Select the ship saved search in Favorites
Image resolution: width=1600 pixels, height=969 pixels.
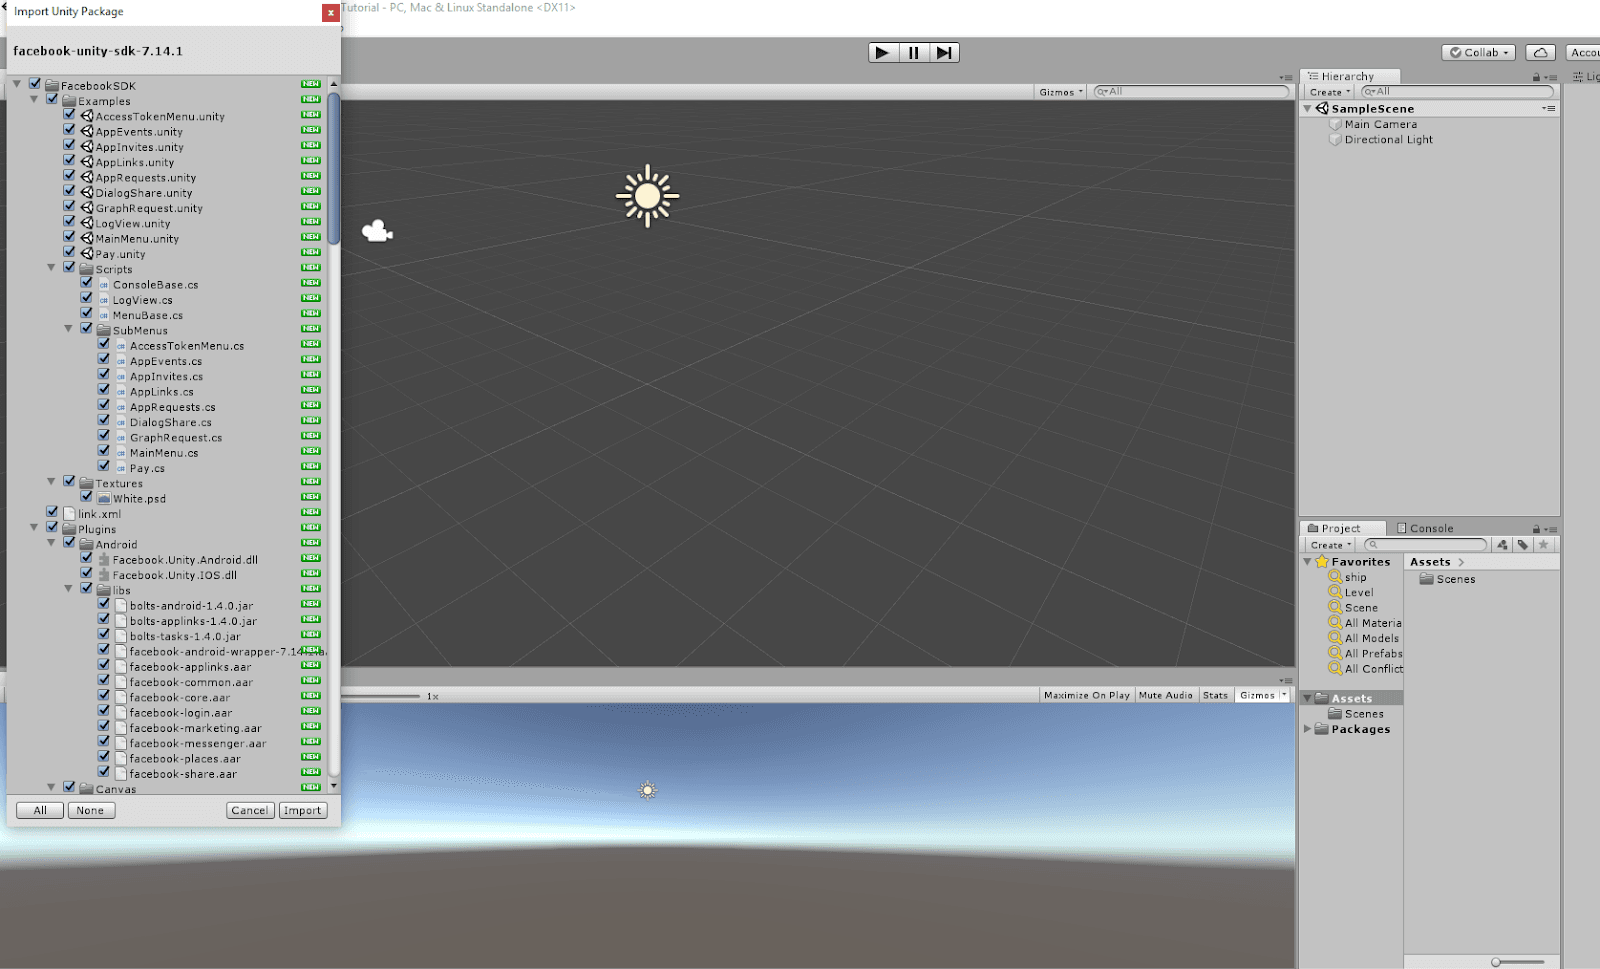pos(1357,577)
